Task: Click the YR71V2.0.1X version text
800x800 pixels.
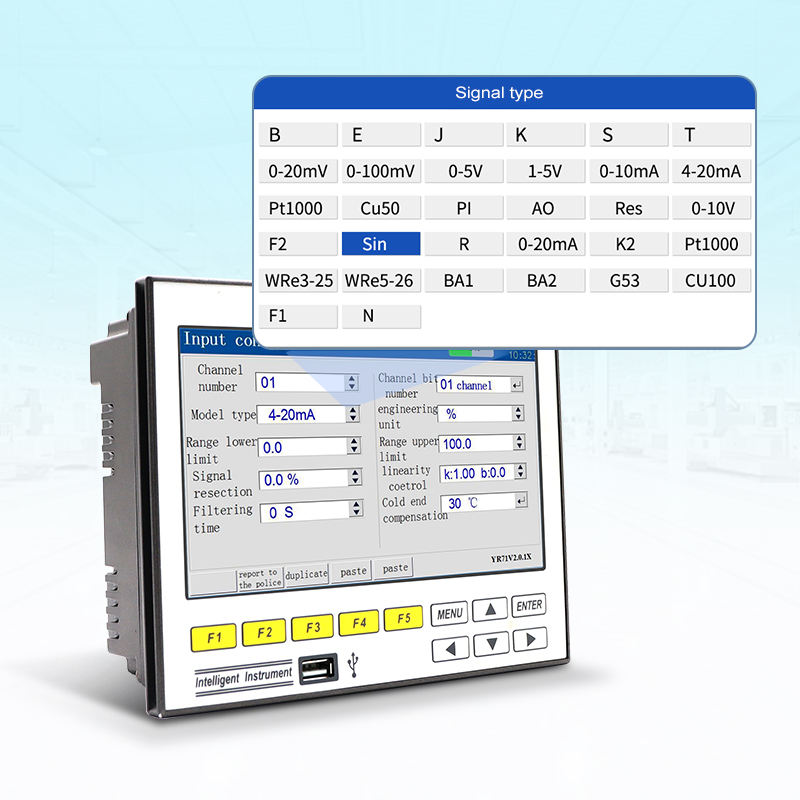Action: point(511,558)
